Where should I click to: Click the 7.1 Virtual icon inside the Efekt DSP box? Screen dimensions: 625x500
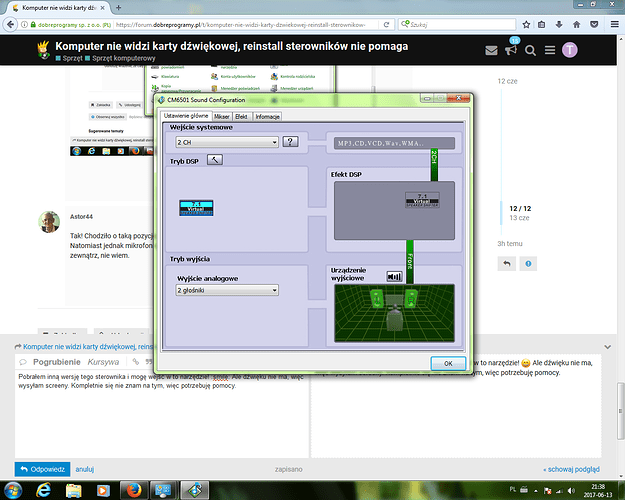(x=423, y=200)
